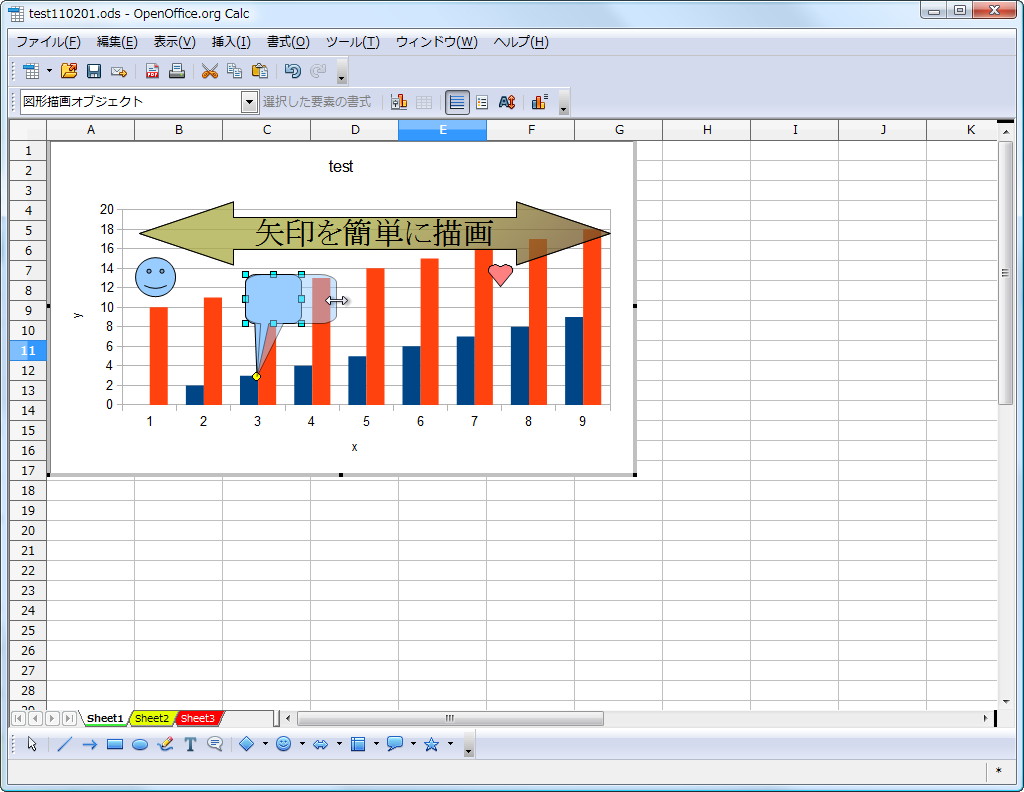Select the Stars shapes tool
This screenshot has height=792, width=1024.
point(432,744)
